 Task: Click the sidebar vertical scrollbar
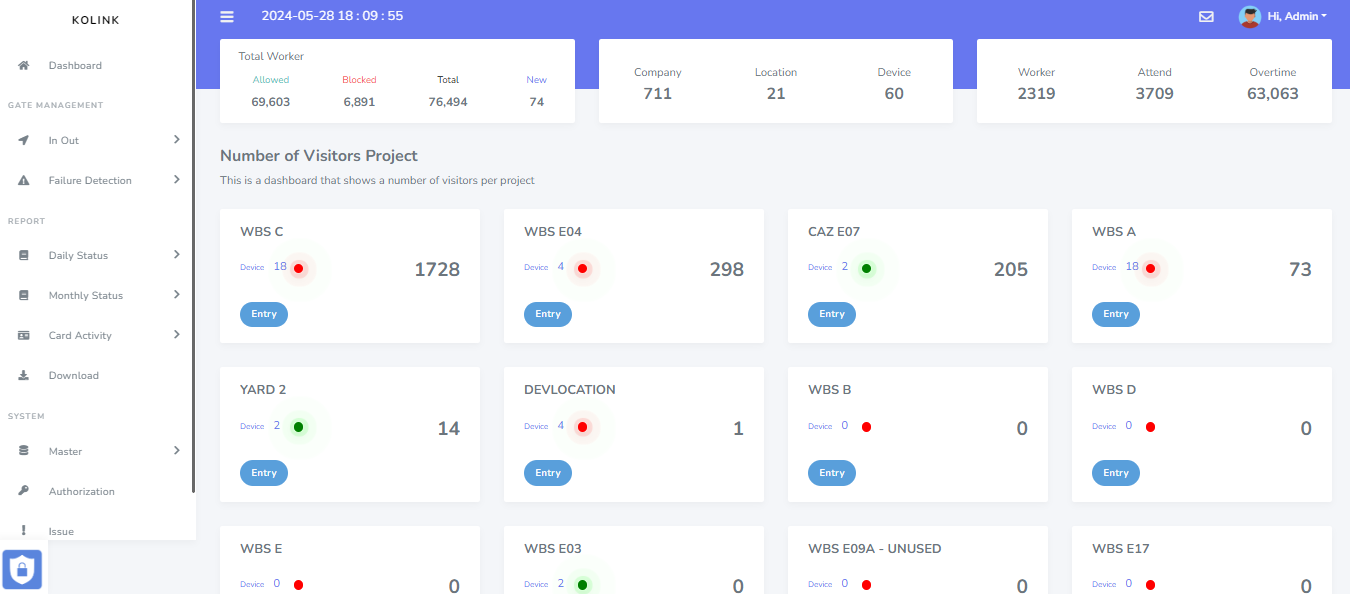pos(193,250)
